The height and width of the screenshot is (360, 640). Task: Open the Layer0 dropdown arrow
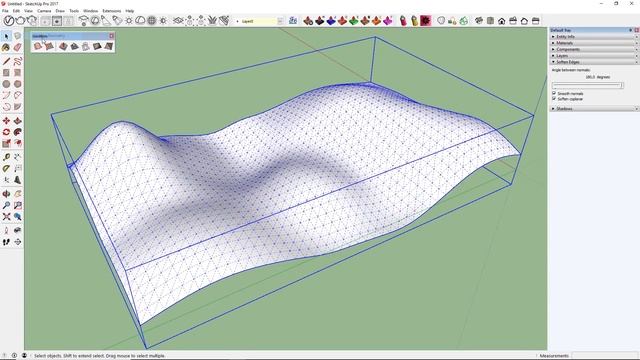(x=280, y=21)
